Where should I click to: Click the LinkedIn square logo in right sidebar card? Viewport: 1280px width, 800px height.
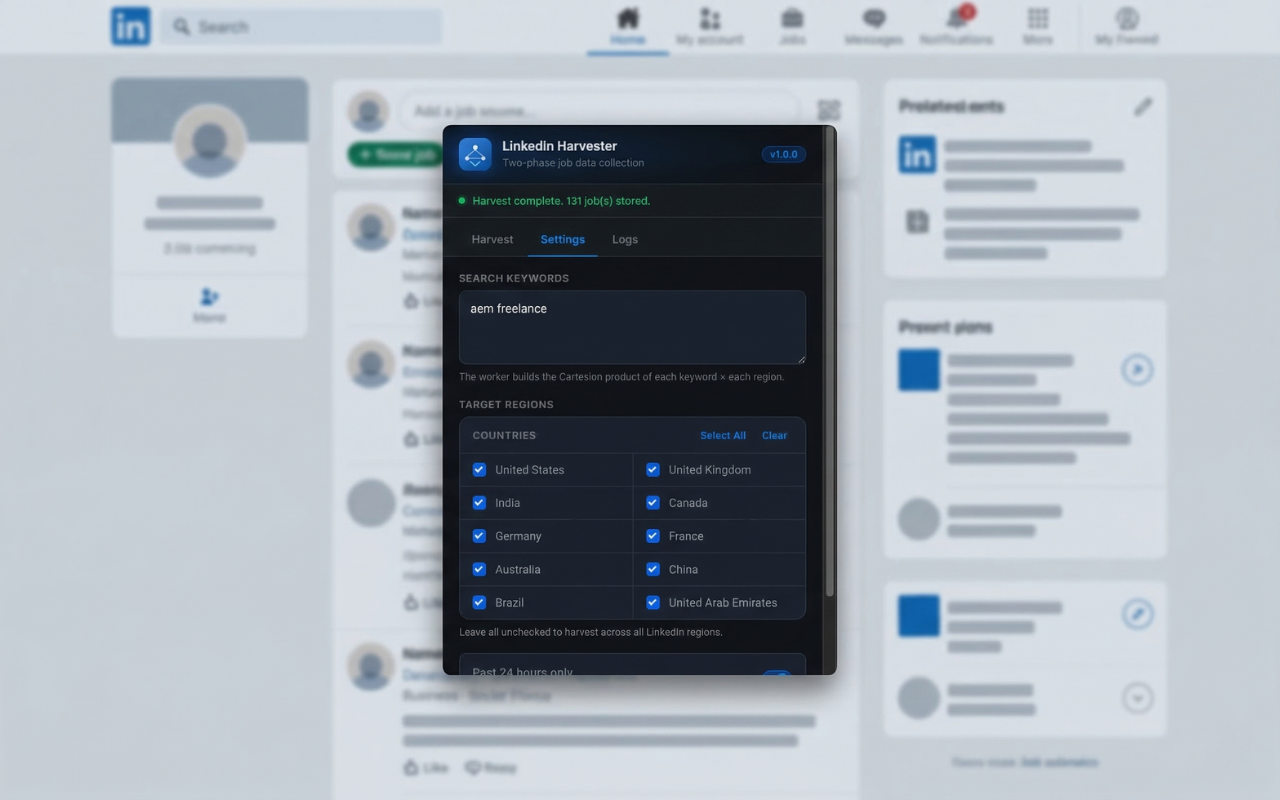(917, 155)
